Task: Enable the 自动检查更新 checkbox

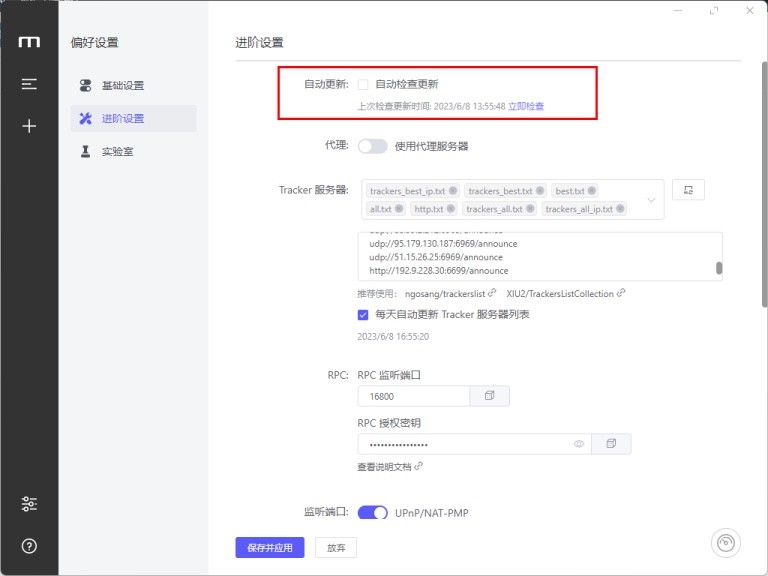Action: pyautogui.click(x=363, y=85)
